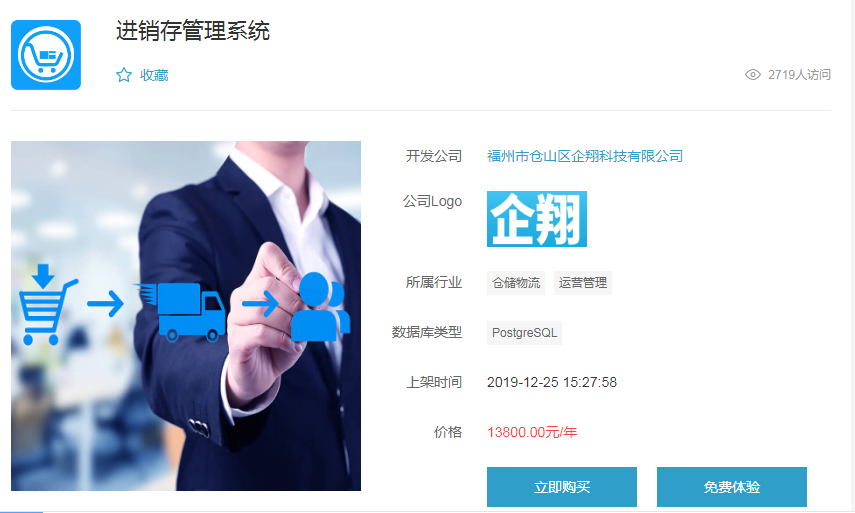855x513 pixels.
Task: Click the 企翔 company logo
Action: click(537, 219)
